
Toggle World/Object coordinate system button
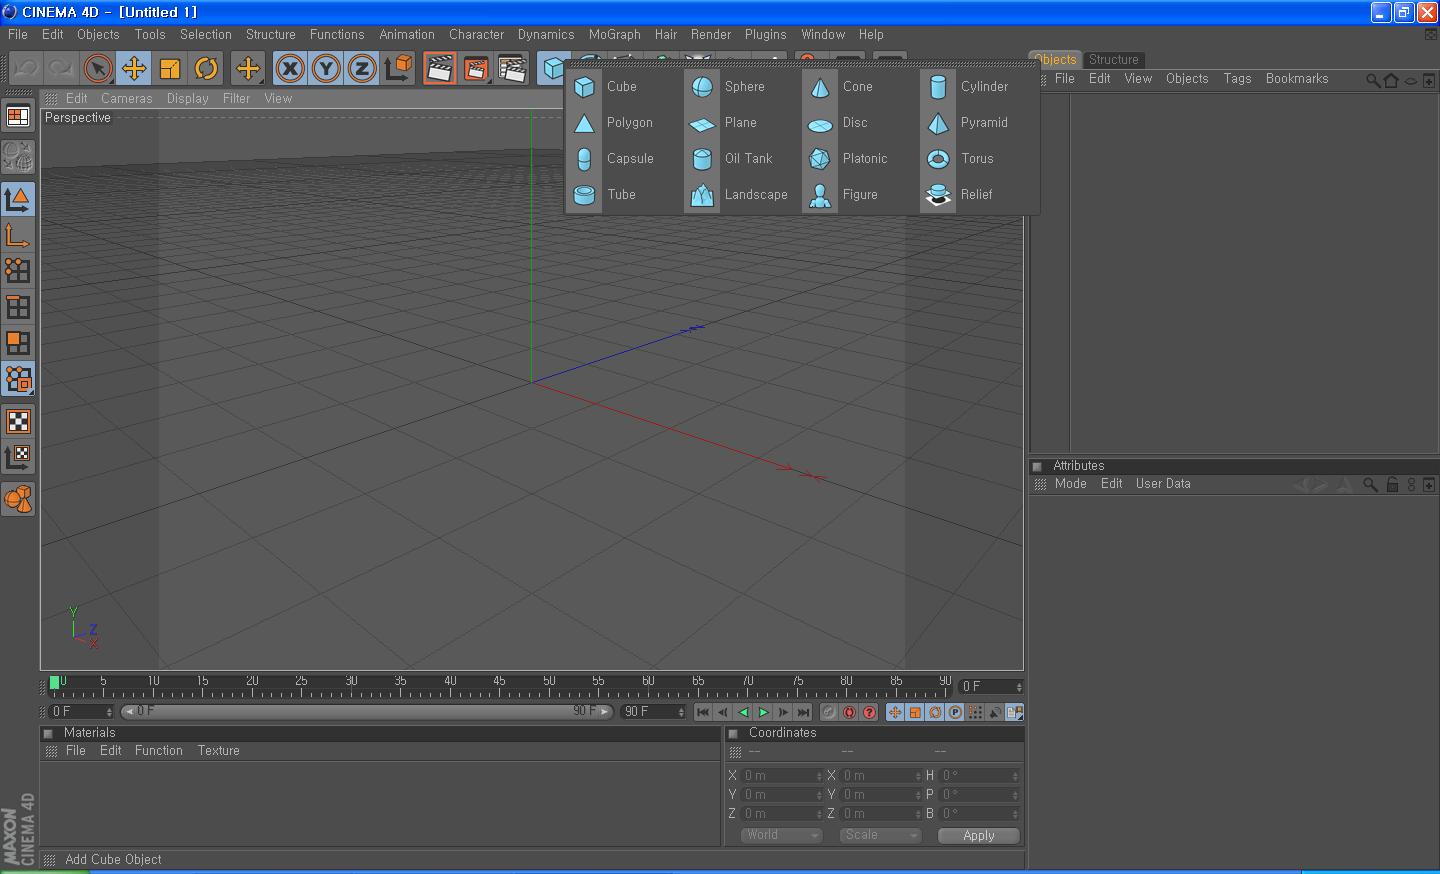click(398, 68)
